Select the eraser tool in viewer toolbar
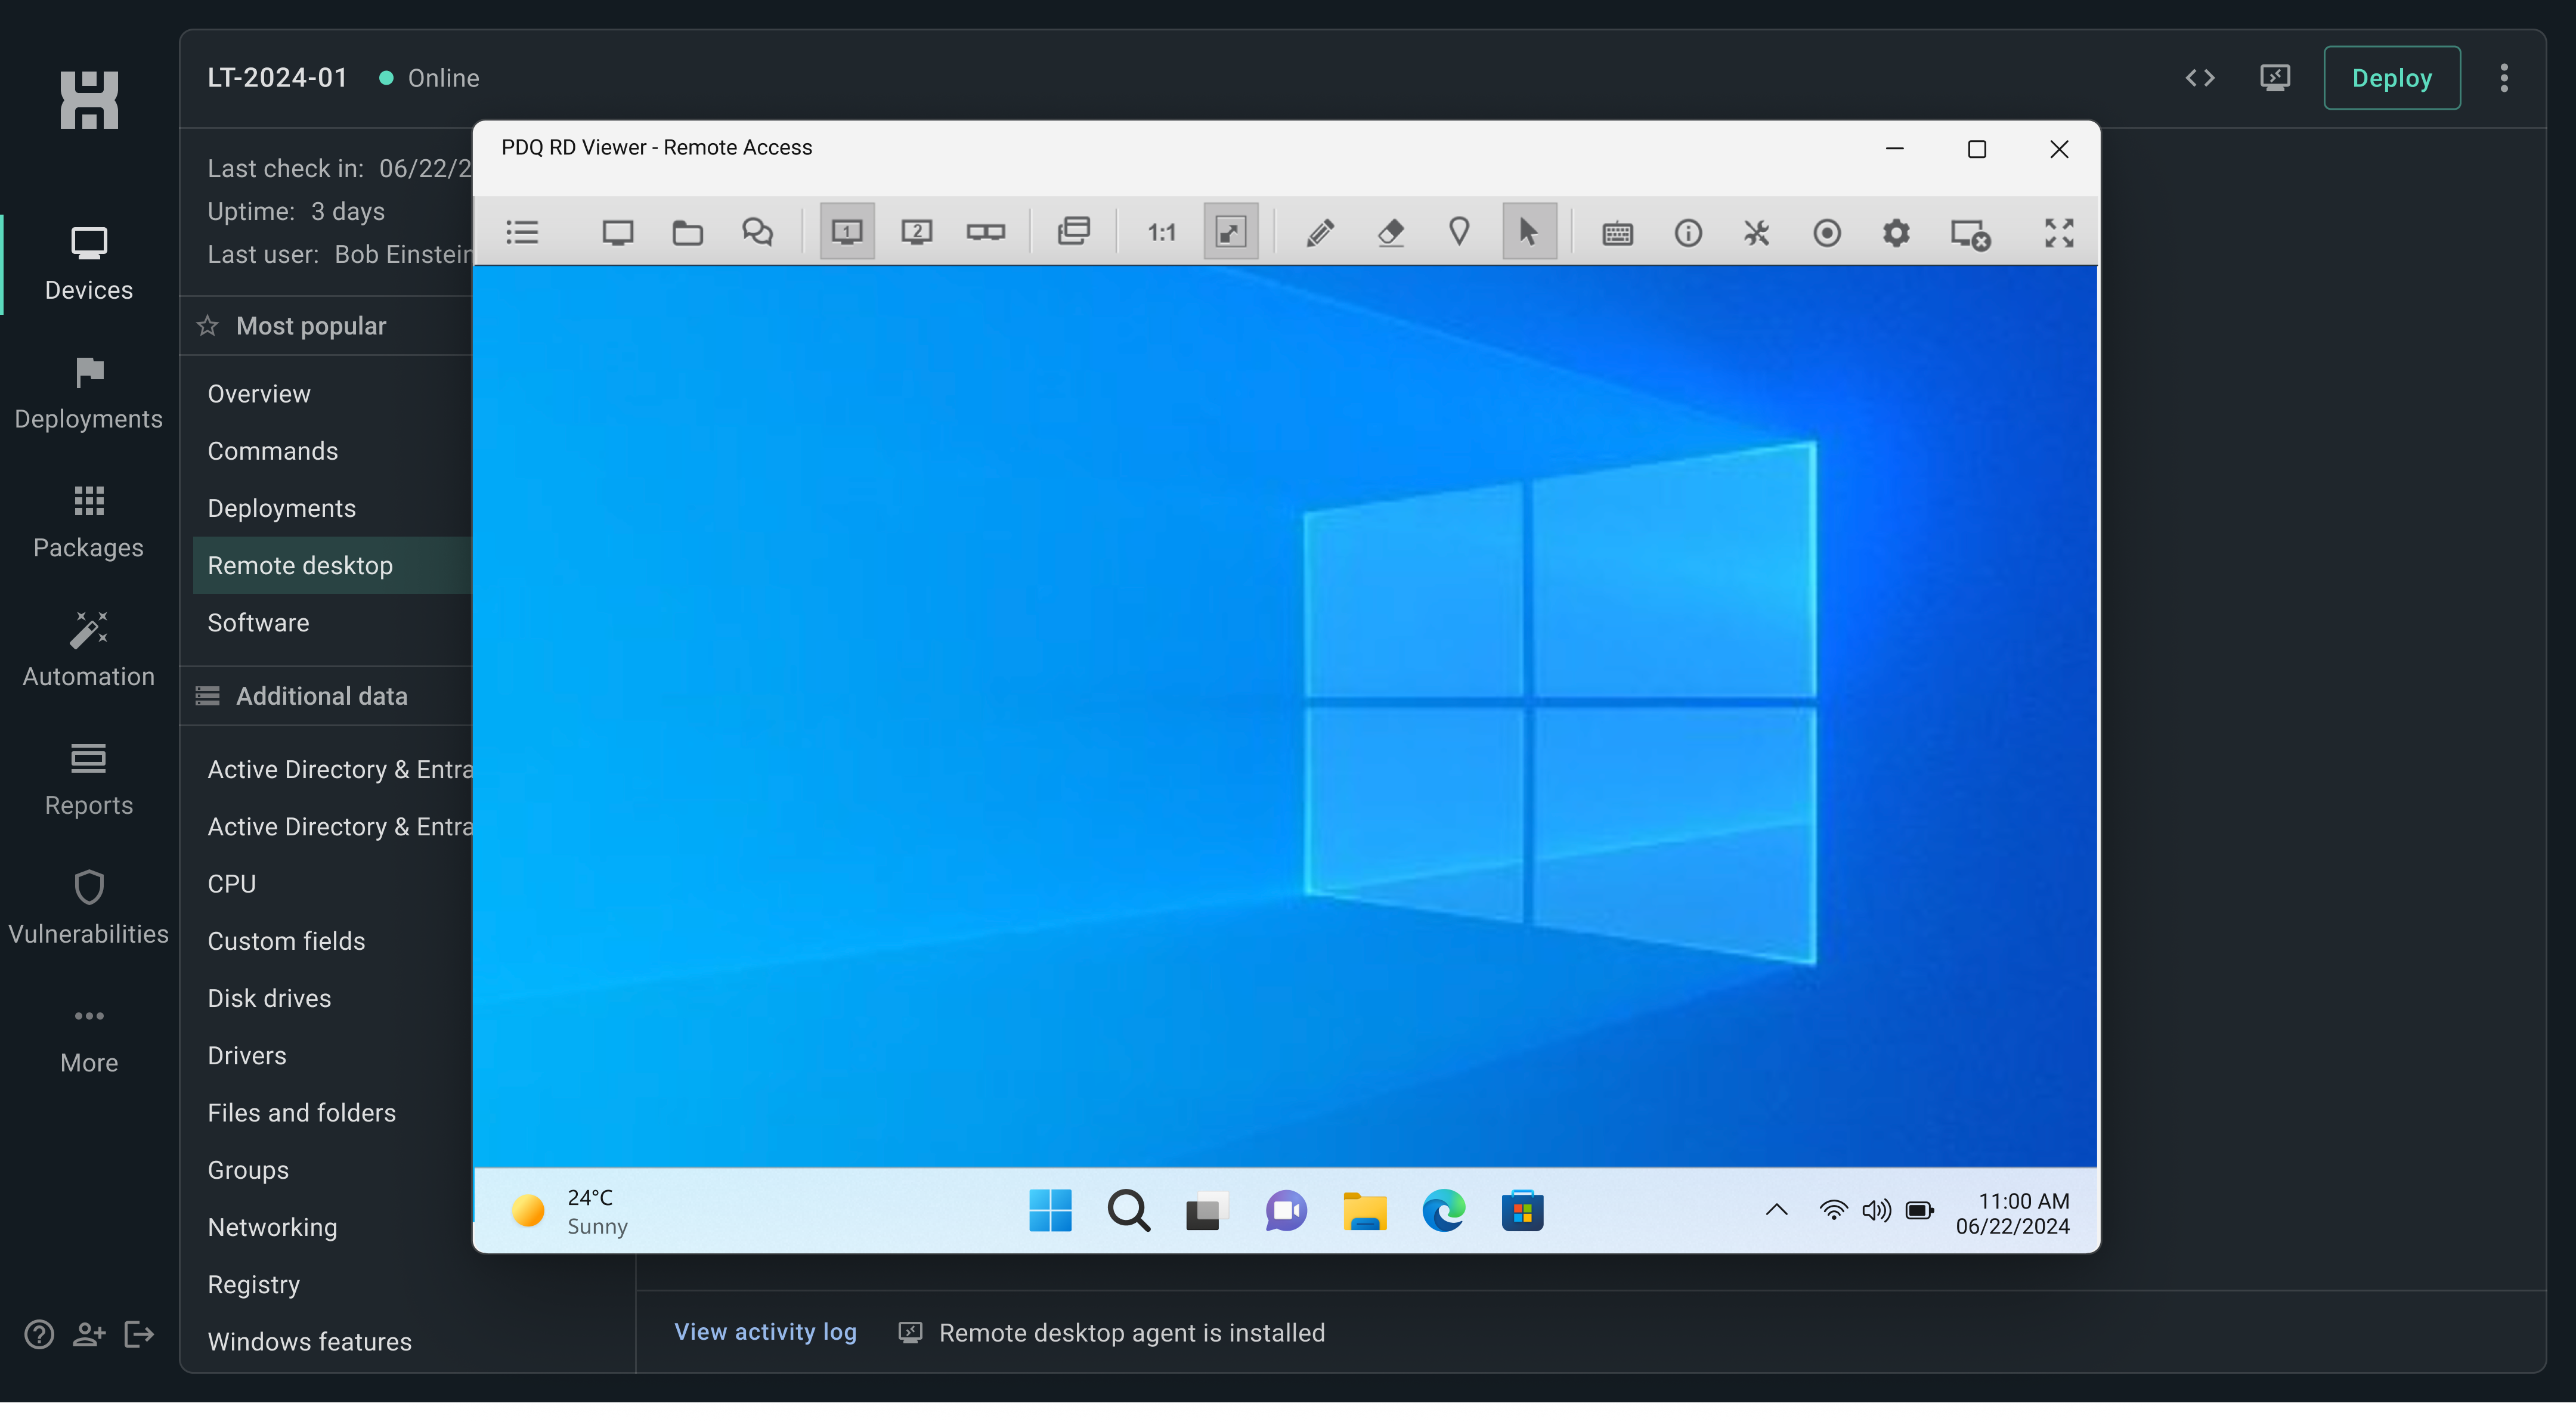The image size is (2576, 1425). pos(1390,233)
